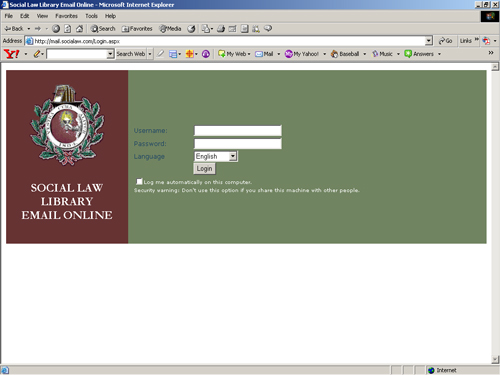Open Yahoo Mail toolbar icon

[264, 54]
